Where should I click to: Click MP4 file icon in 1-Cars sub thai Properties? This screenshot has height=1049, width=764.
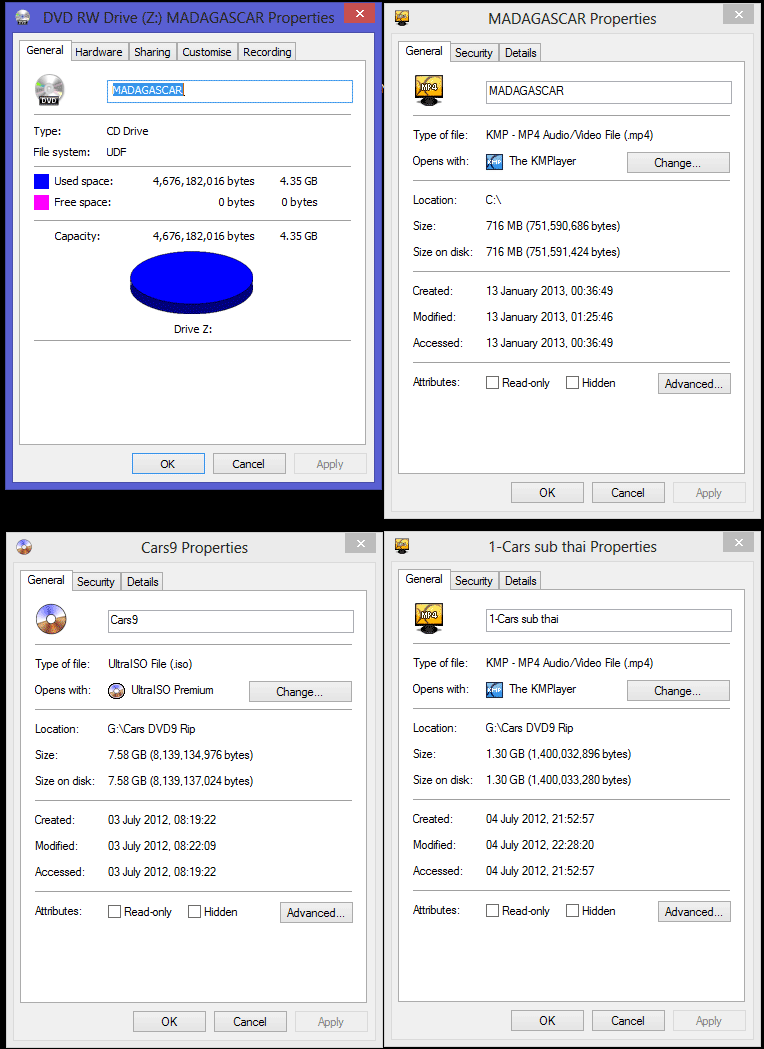click(x=429, y=618)
